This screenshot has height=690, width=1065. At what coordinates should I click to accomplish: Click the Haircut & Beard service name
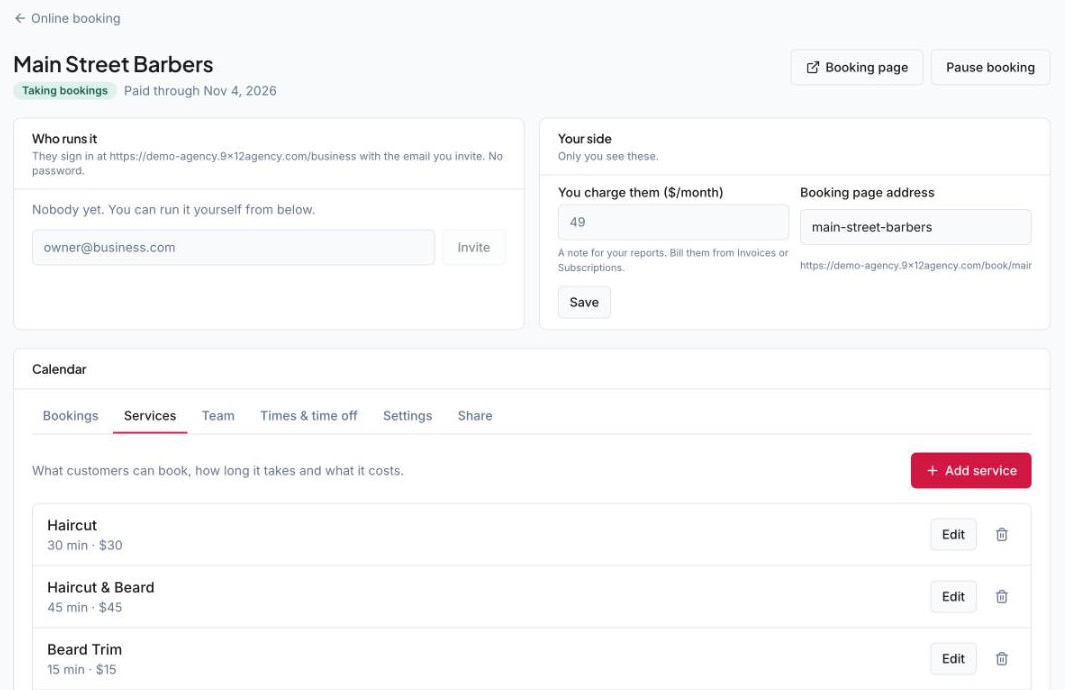[x=101, y=587]
